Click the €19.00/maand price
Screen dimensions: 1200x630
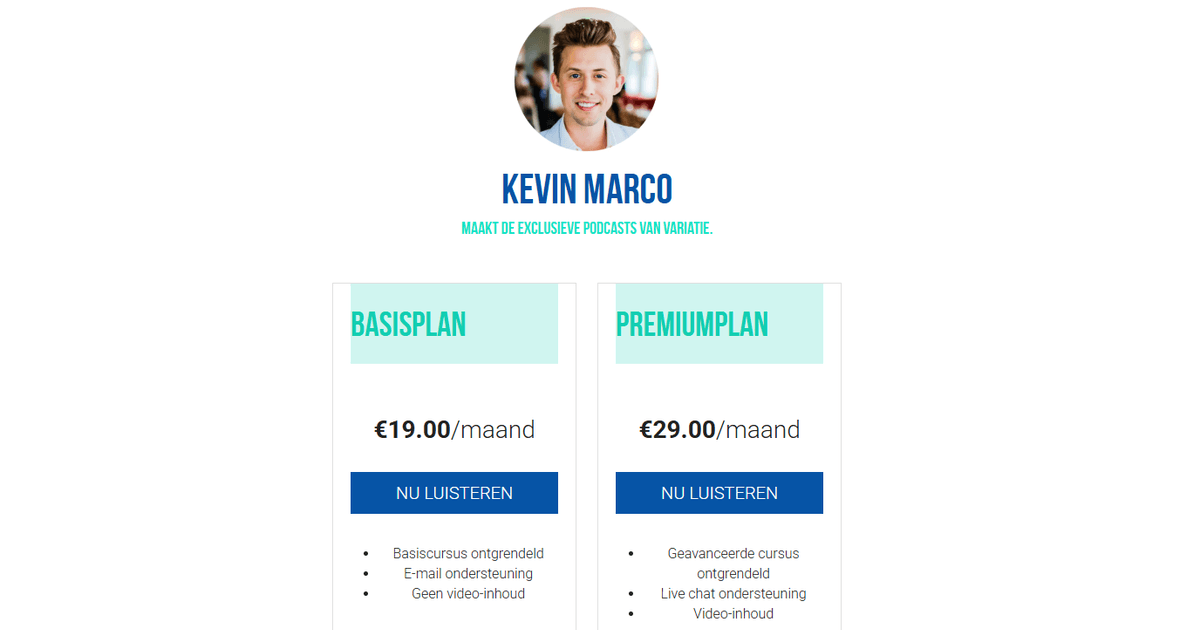click(x=454, y=430)
